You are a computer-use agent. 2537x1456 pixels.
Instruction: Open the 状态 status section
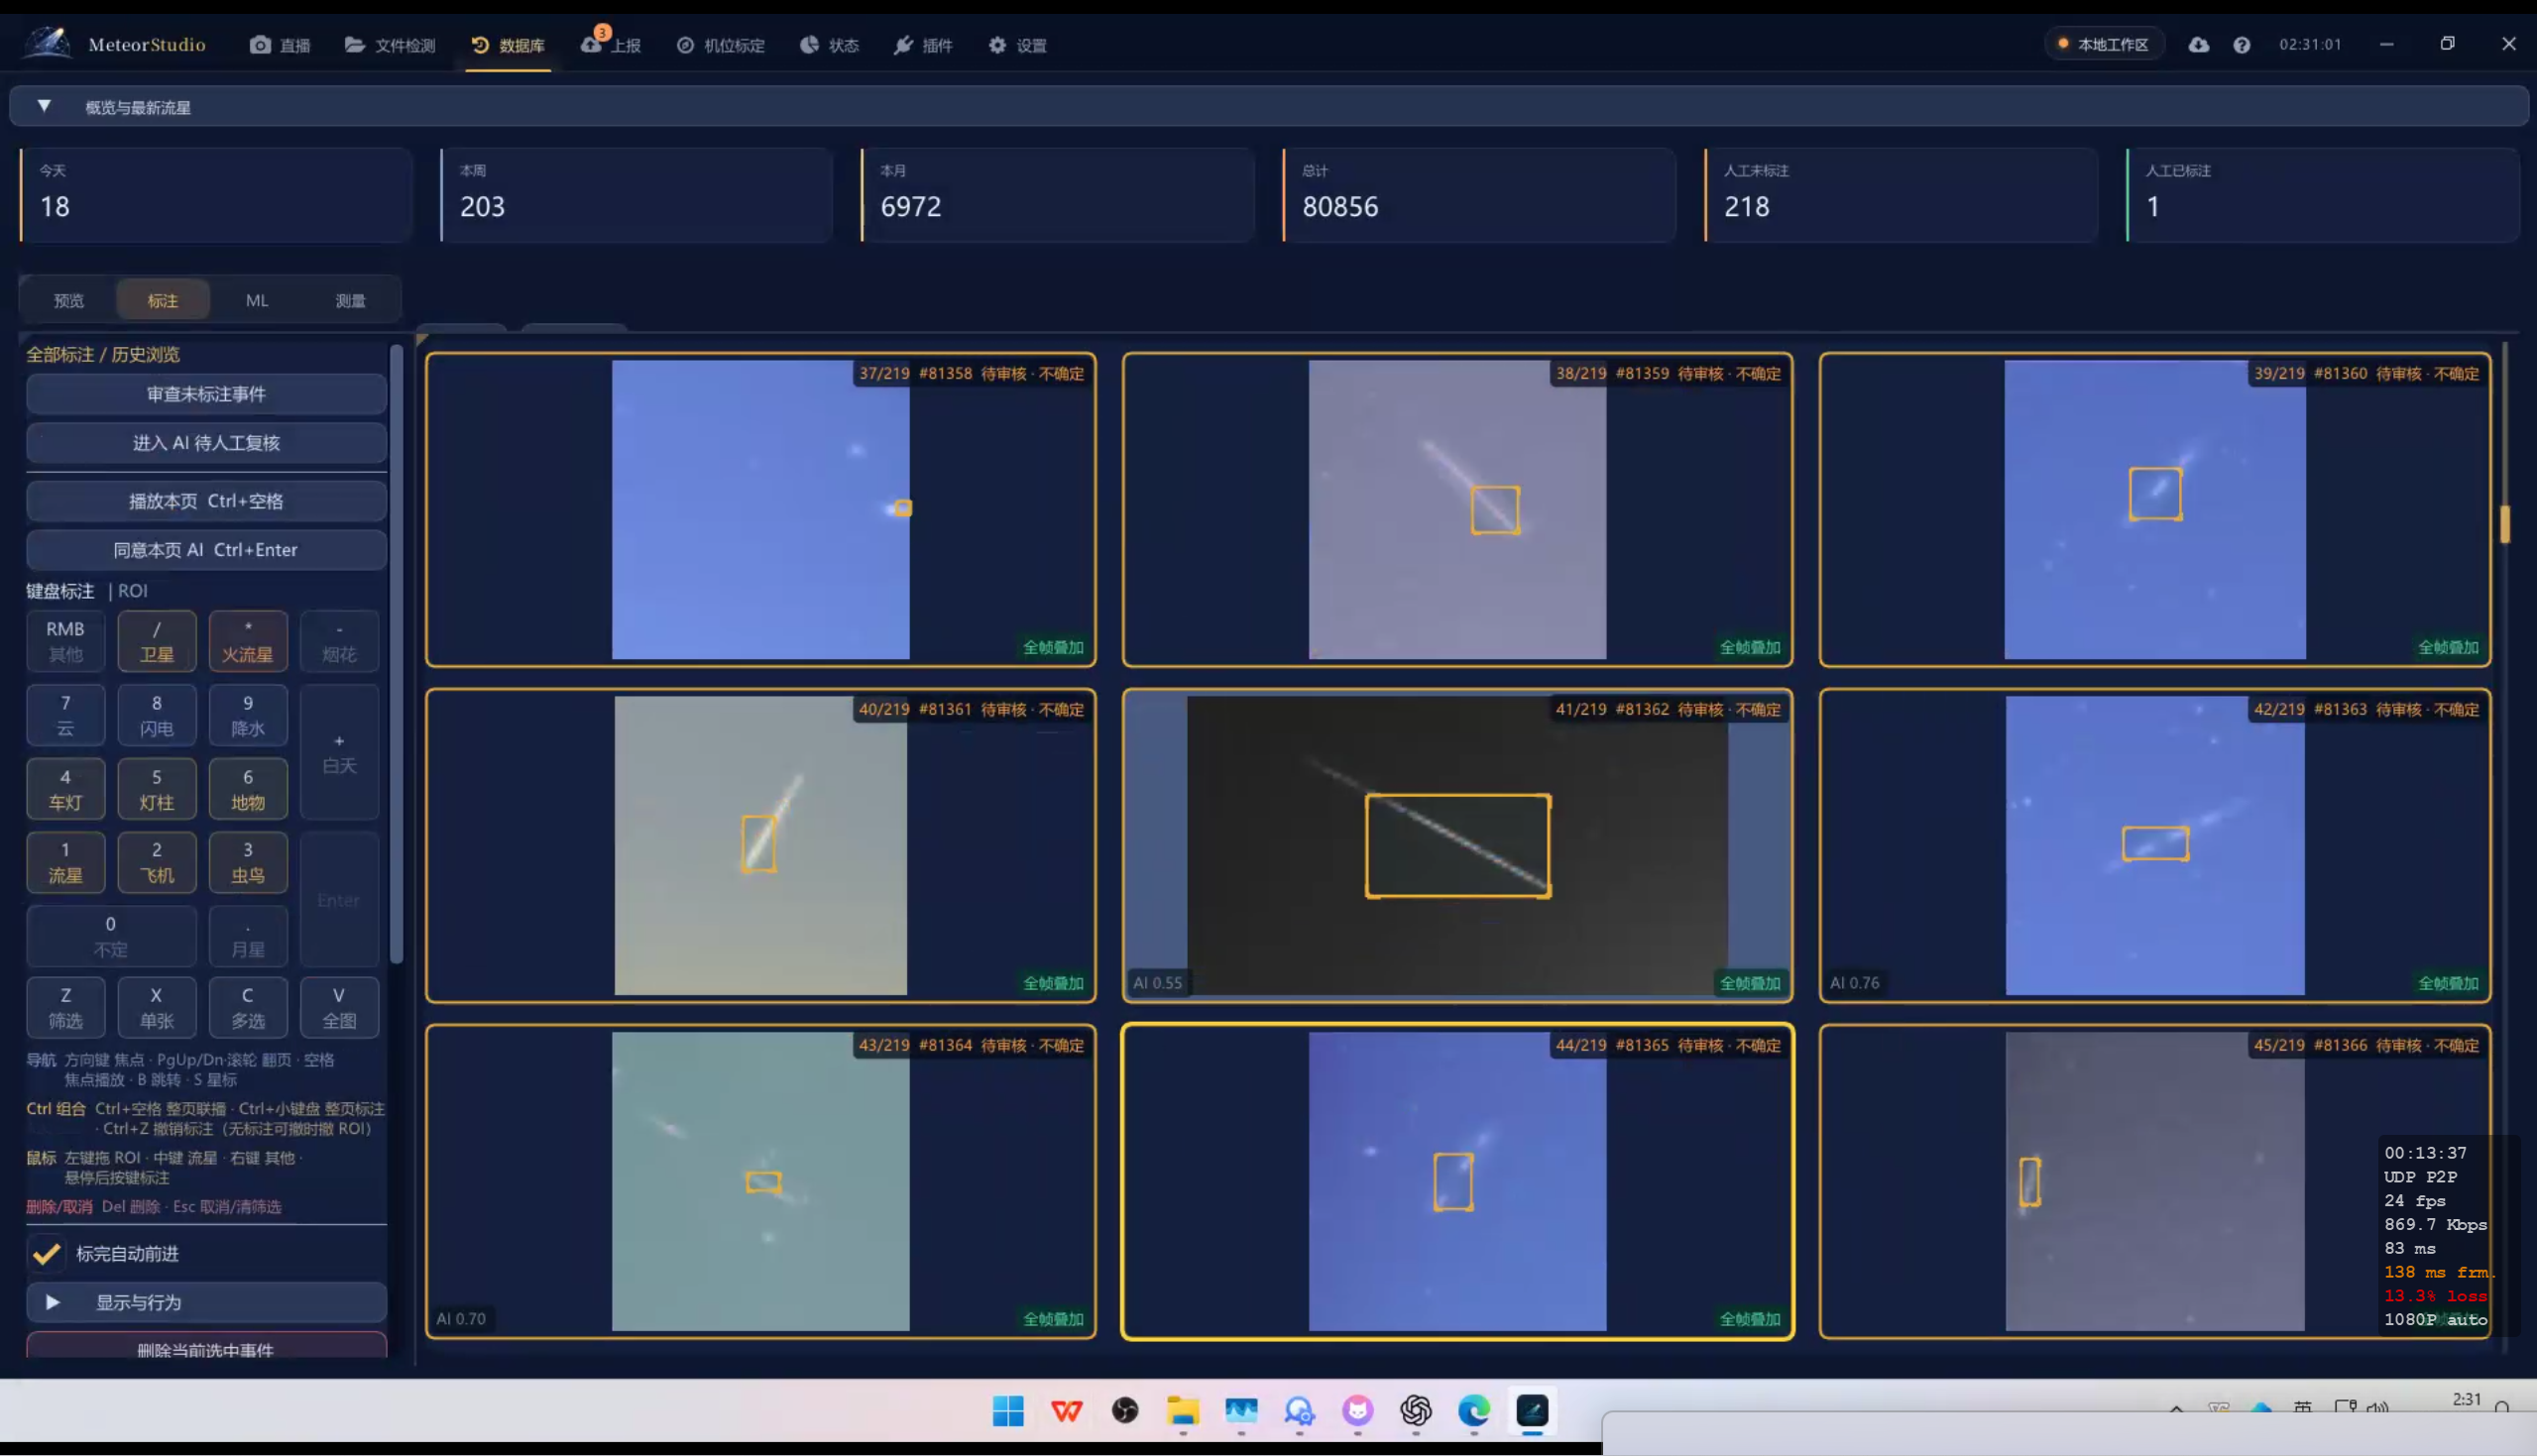830,45
